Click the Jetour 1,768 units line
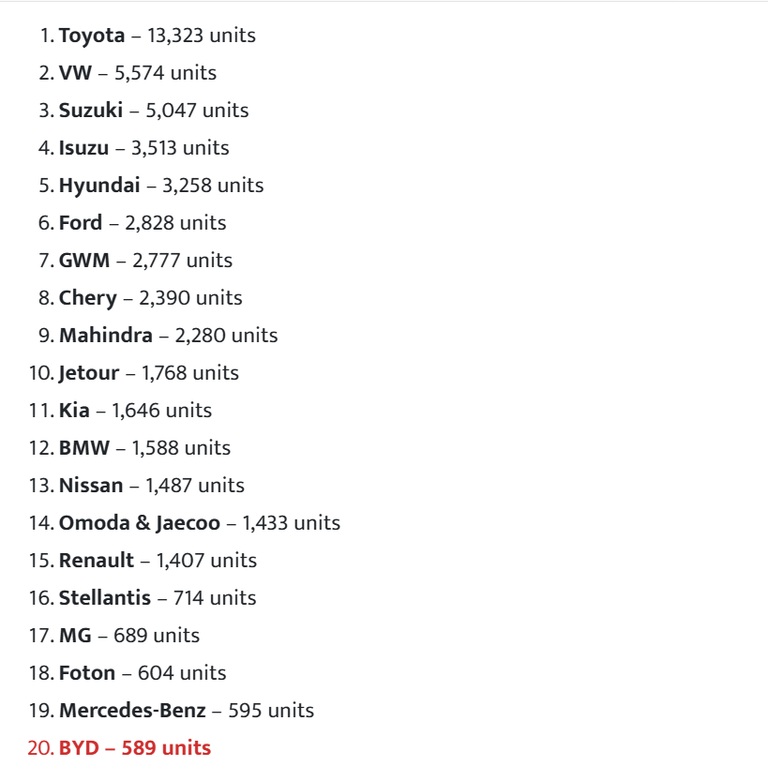The height and width of the screenshot is (765, 768). coord(149,373)
